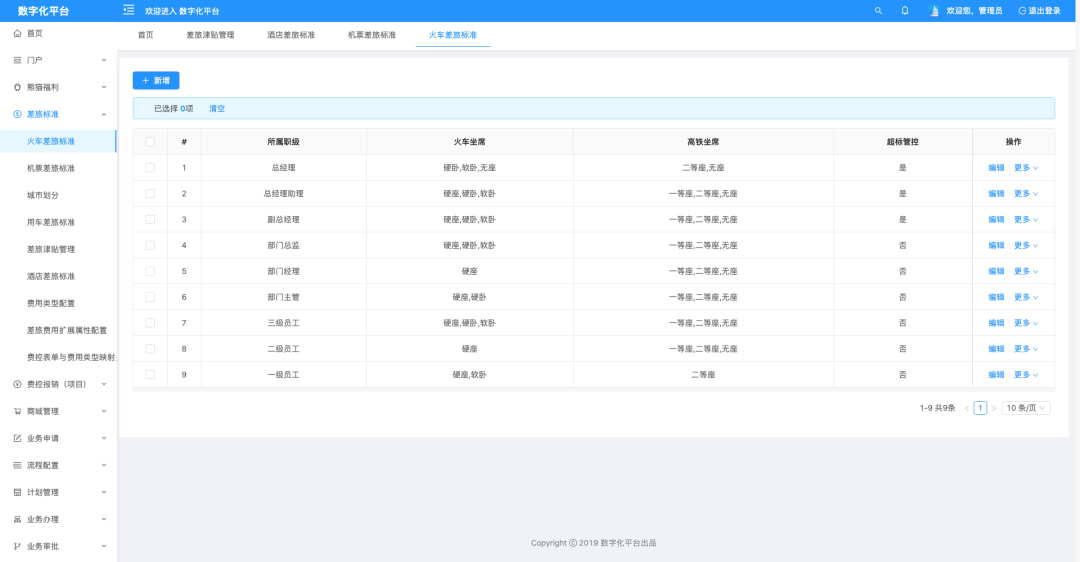Click 退出登录 to log out
The image size is (1080, 562).
tap(1039, 11)
